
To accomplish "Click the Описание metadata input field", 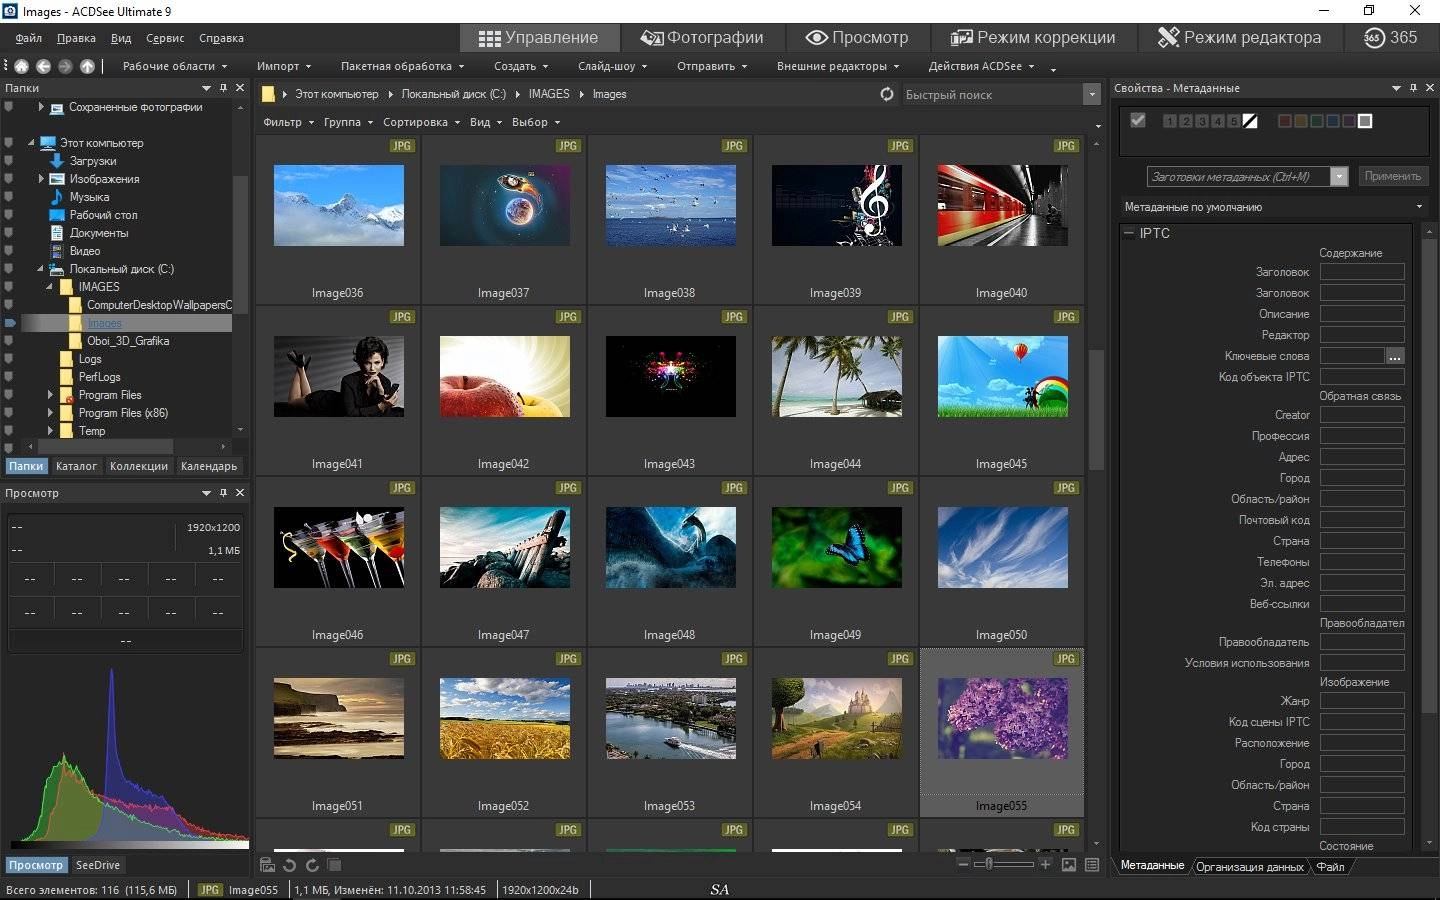I will tap(1362, 314).
